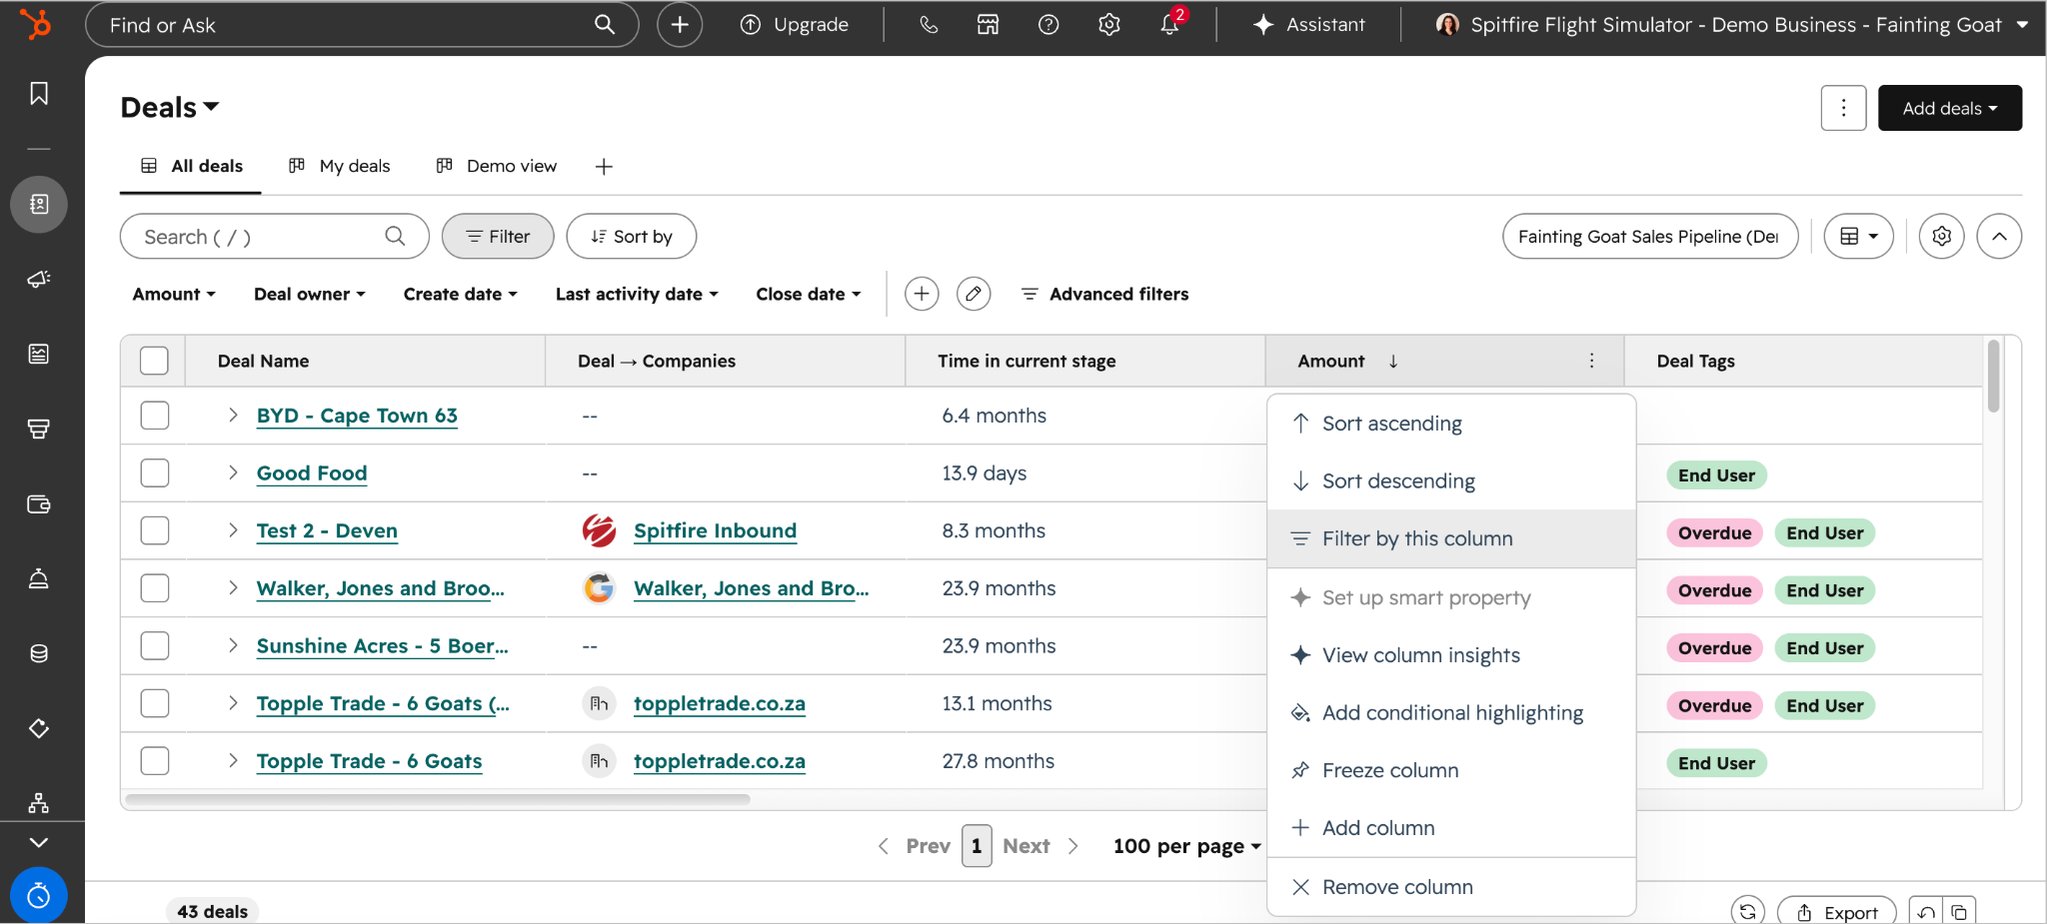Toggle the select-all deals checkbox
2047x924 pixels.
click(154, 361)
